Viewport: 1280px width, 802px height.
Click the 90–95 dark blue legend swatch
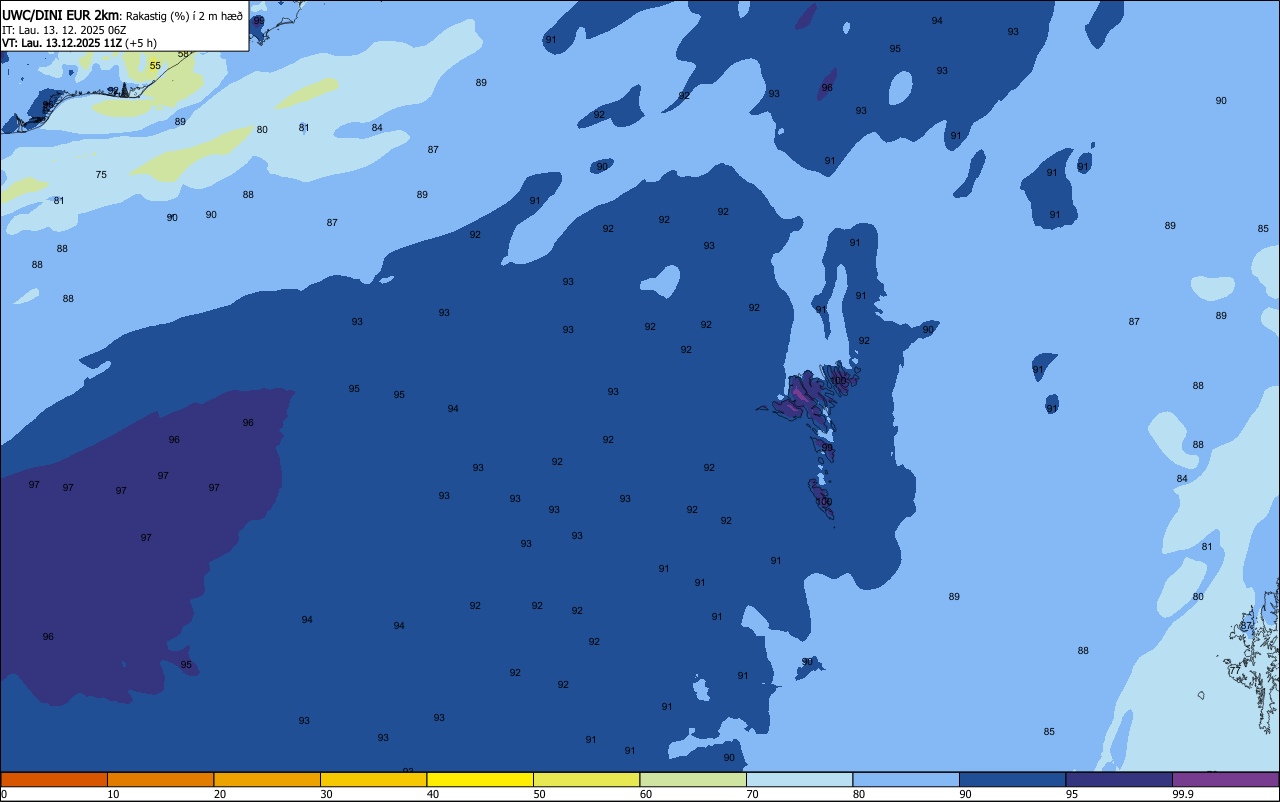point(1012,779)
